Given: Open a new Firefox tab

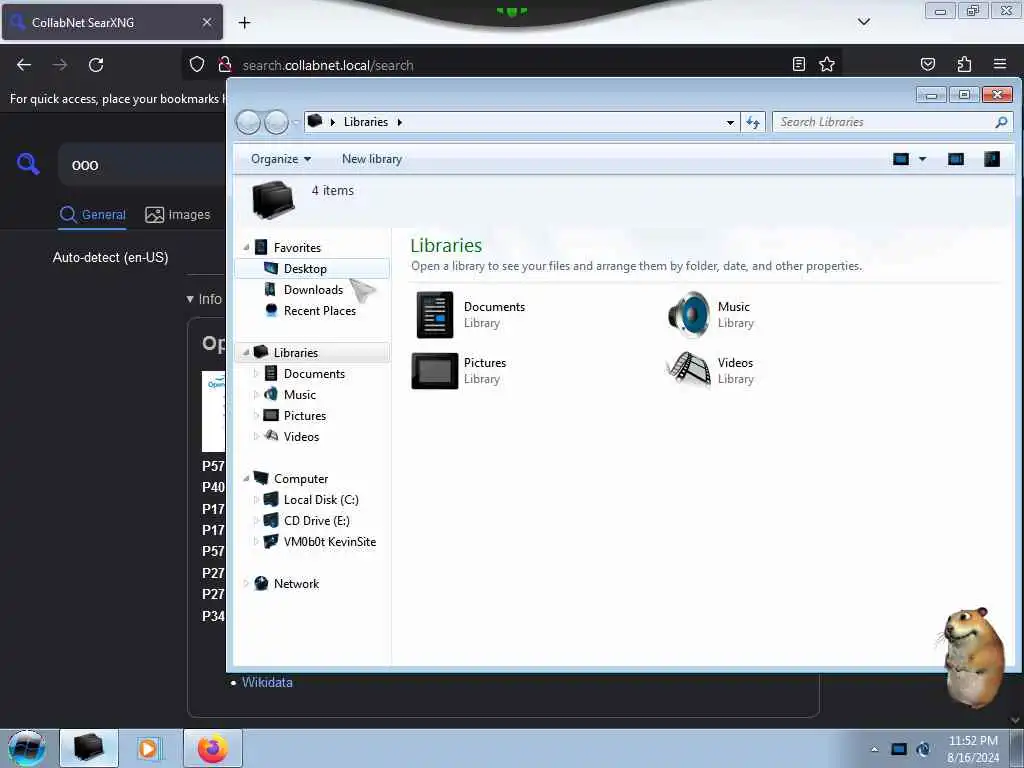Looking at the screenshot, I should coord(244,23).
